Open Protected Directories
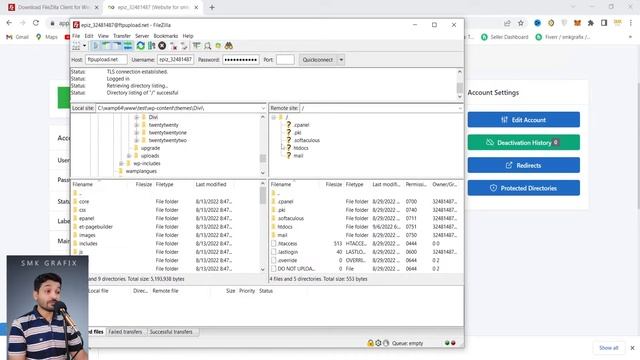This screenshot has width=640, height=360. coord(524,188)
